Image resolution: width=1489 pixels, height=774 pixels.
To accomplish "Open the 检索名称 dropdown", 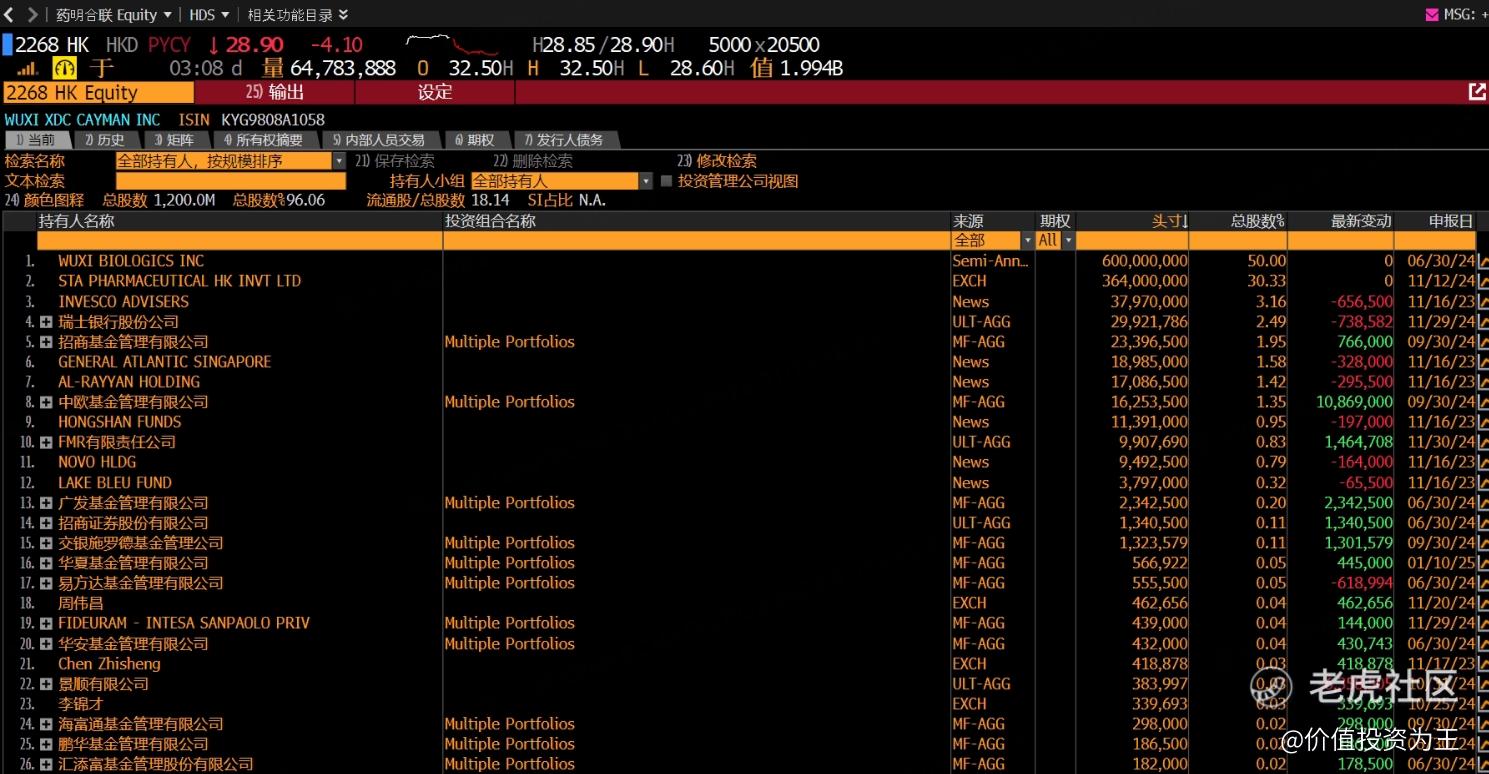I will 338,161.
